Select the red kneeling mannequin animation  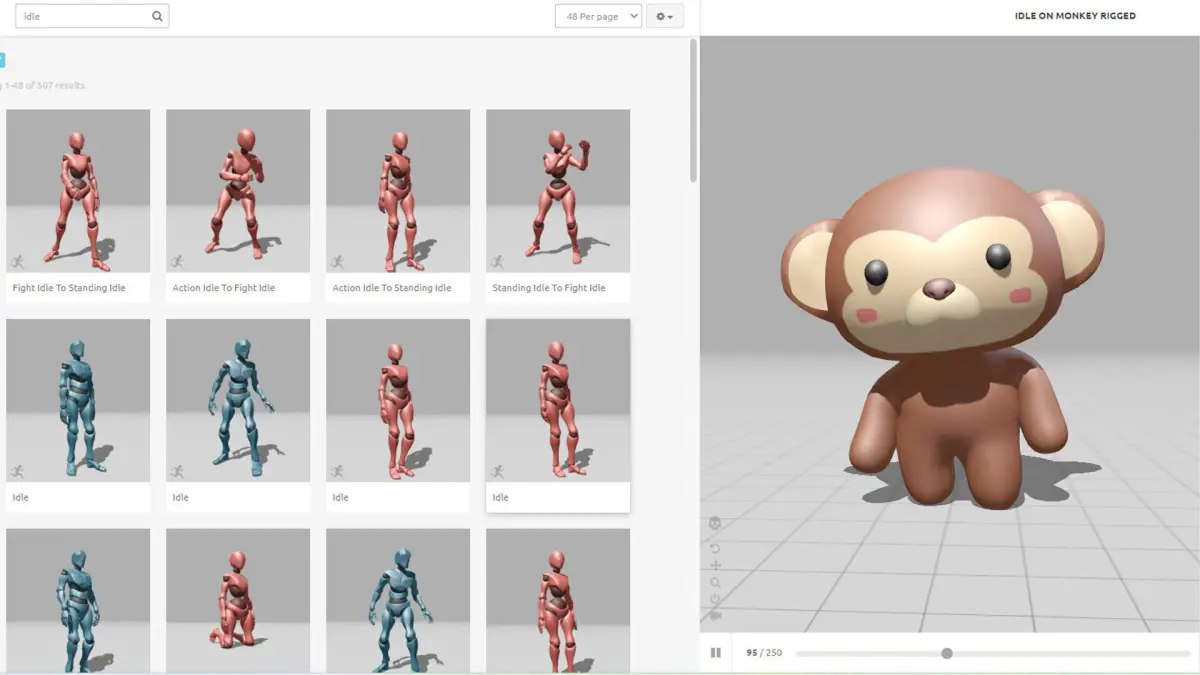click(238, 600)
